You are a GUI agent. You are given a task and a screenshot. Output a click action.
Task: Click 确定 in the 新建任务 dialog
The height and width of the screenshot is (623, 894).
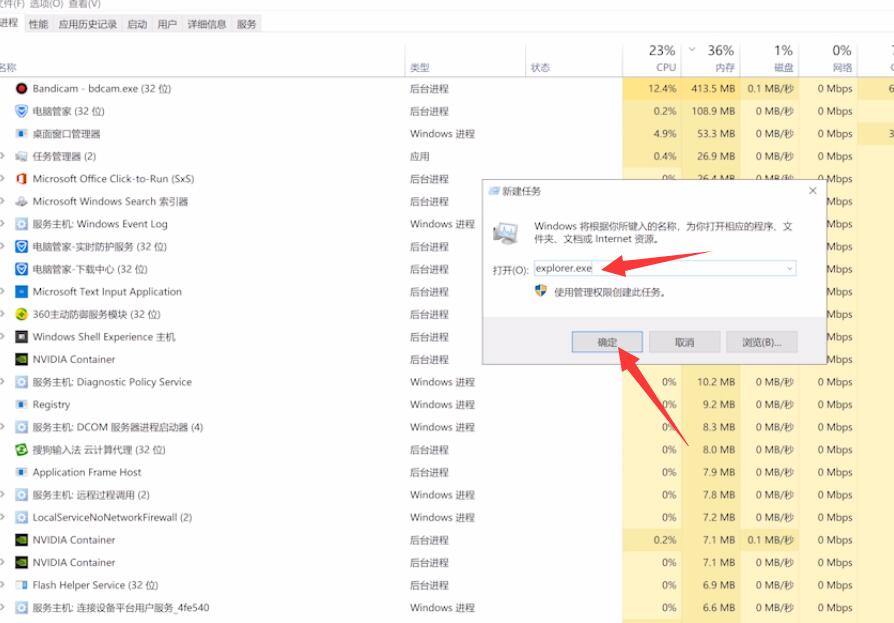[607, 343]
